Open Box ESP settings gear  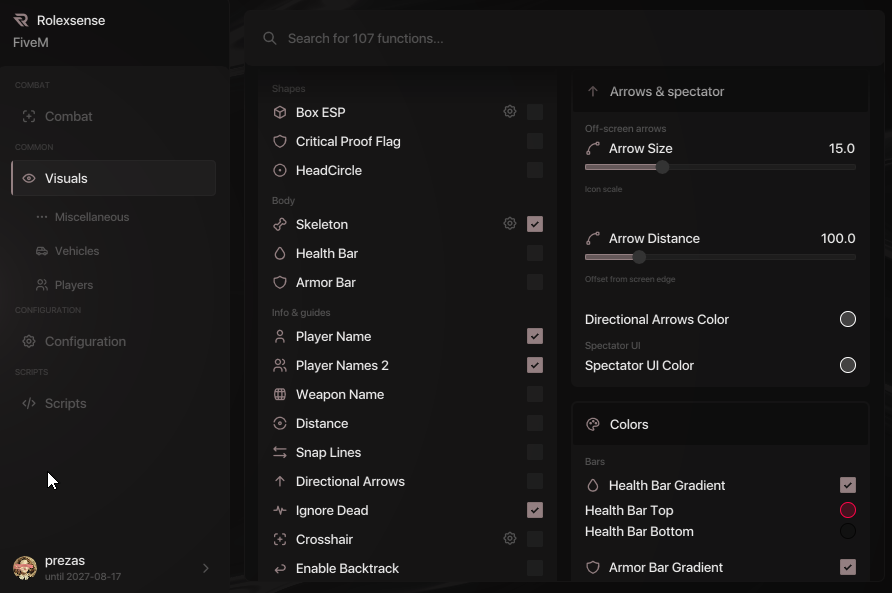pos(510,112)
